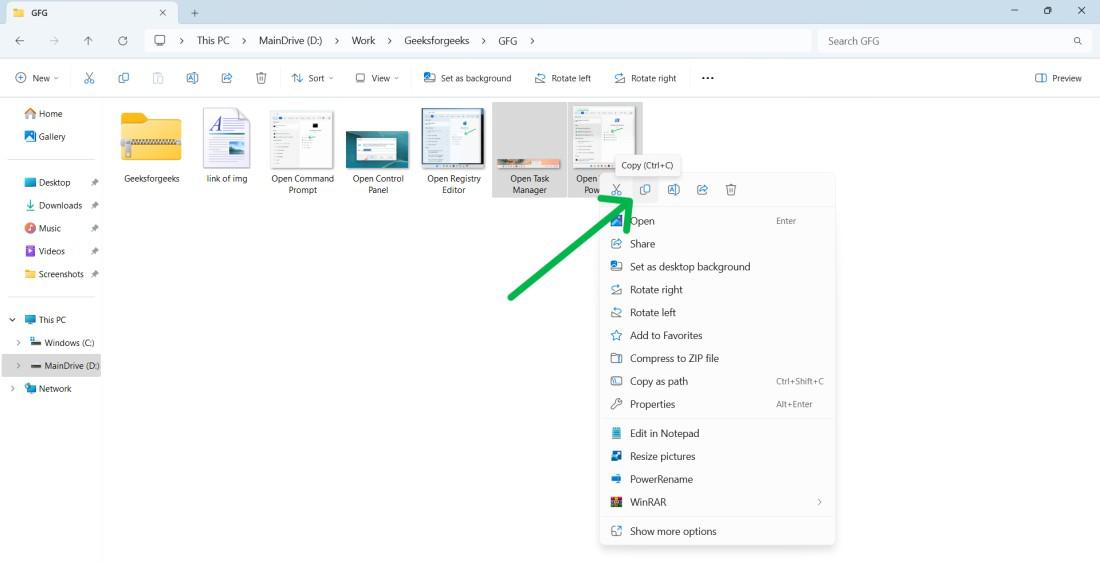Screen dimensions: 1100x563
Task: Open Home in the sidebar
Action: [43, 114]
